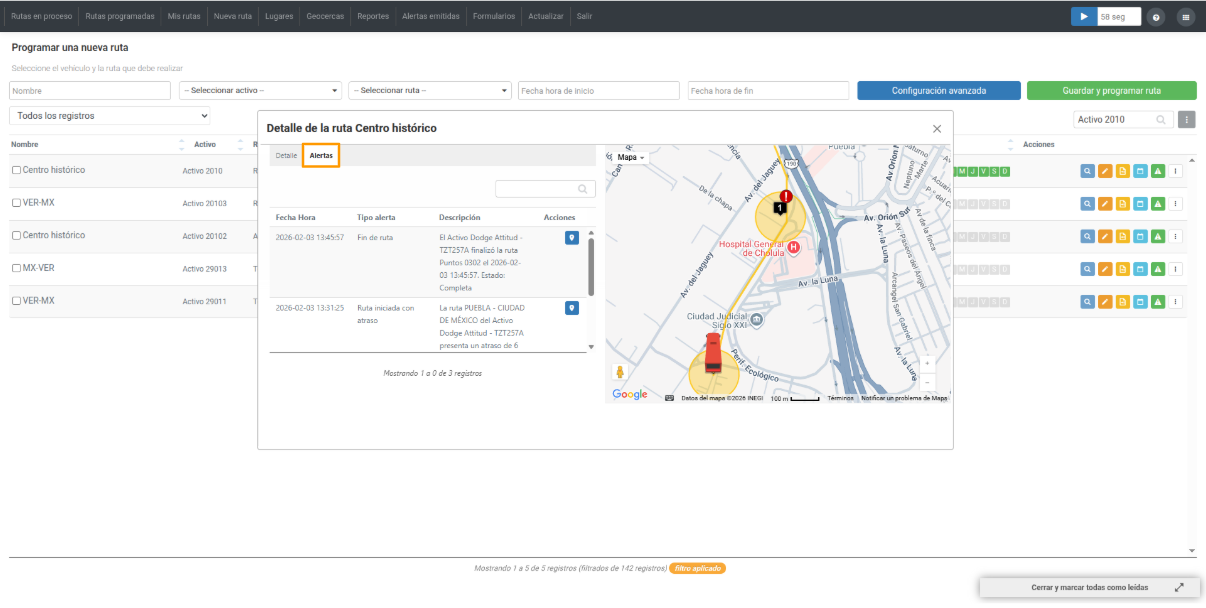Open the Seleccionar activo dropdown

pos(260,91)
